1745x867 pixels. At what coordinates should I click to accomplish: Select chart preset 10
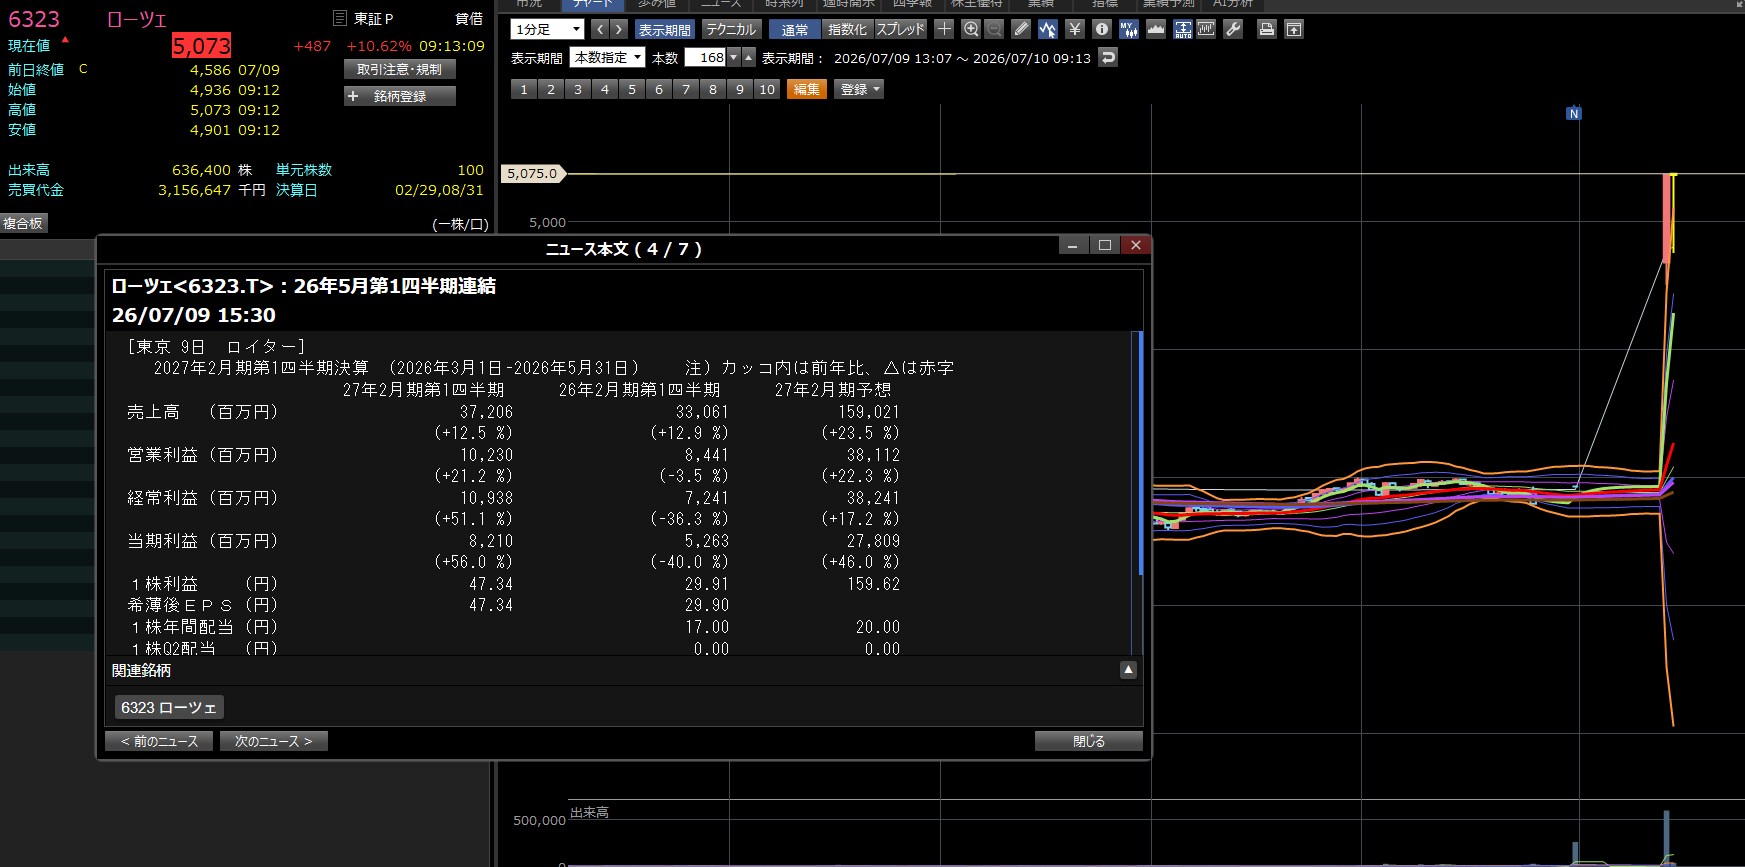[767, 89]
